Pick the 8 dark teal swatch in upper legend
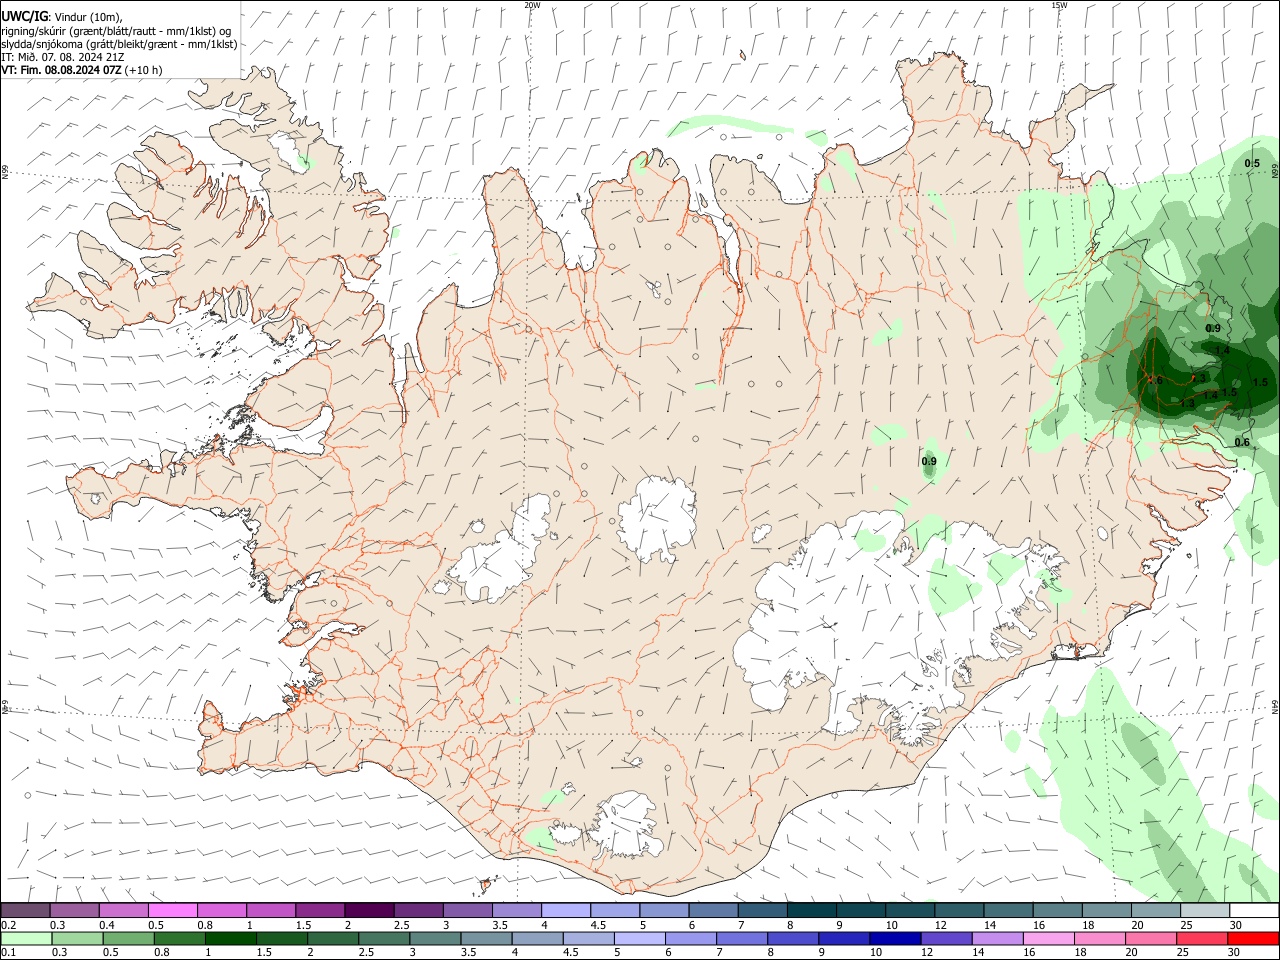Screen dimensions: 1280x960 (x=811, y=910)
